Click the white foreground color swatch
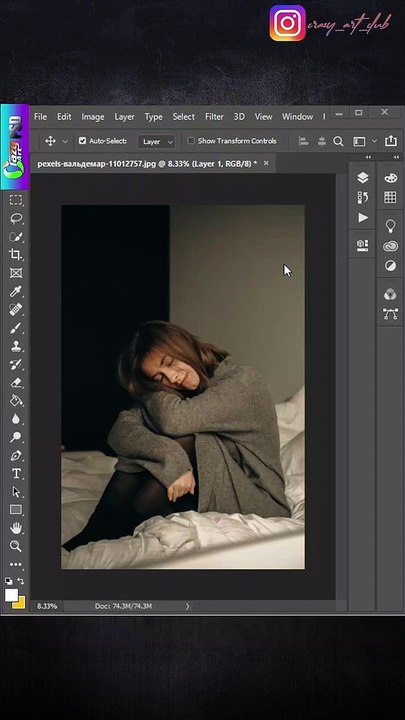 coord(11,595)
